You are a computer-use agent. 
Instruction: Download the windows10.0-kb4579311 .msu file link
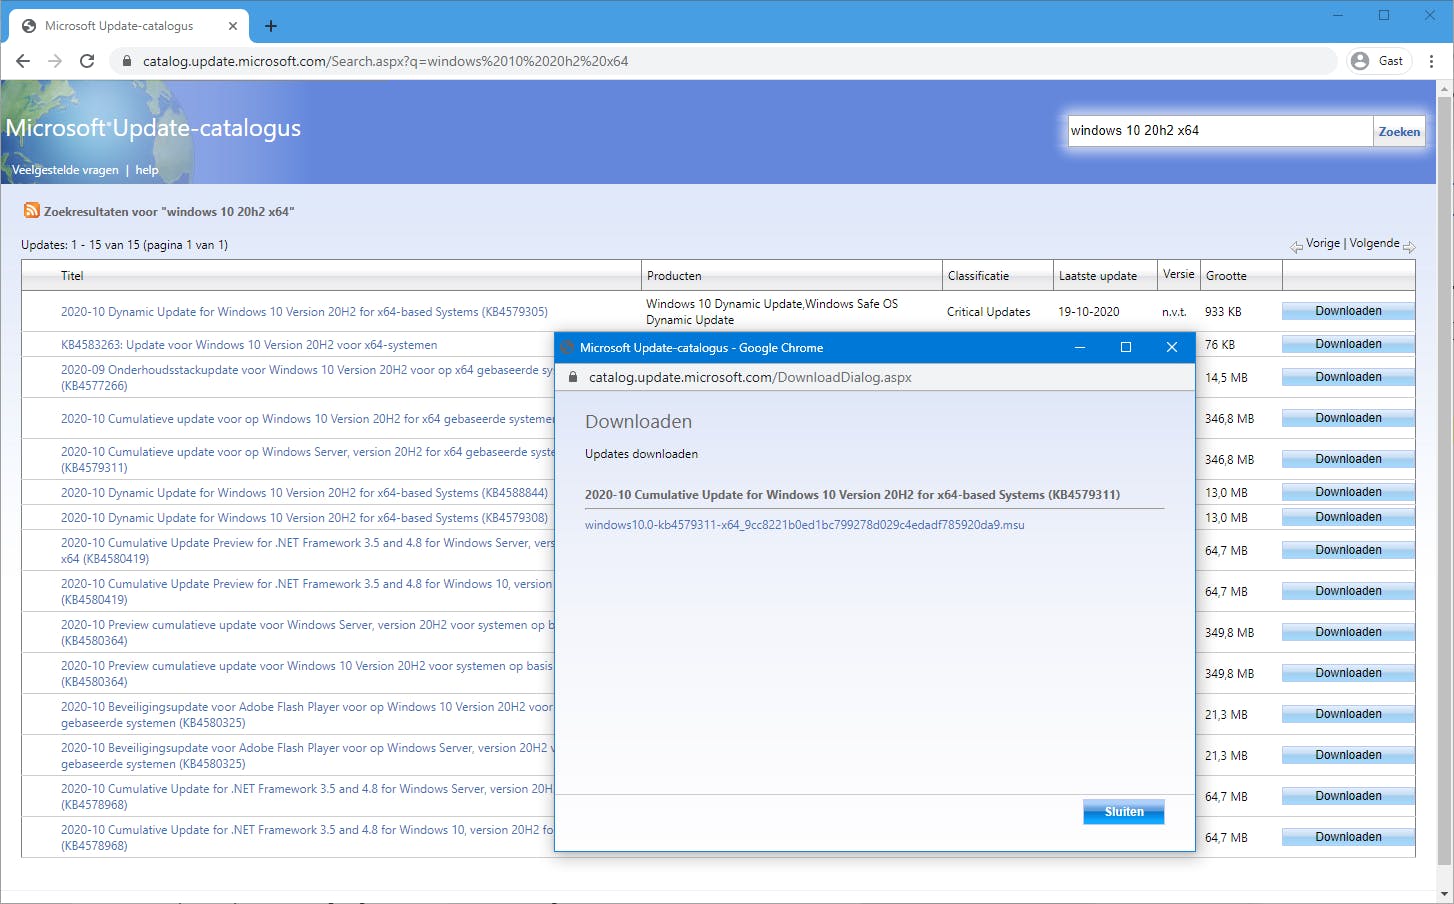(805, 525)
